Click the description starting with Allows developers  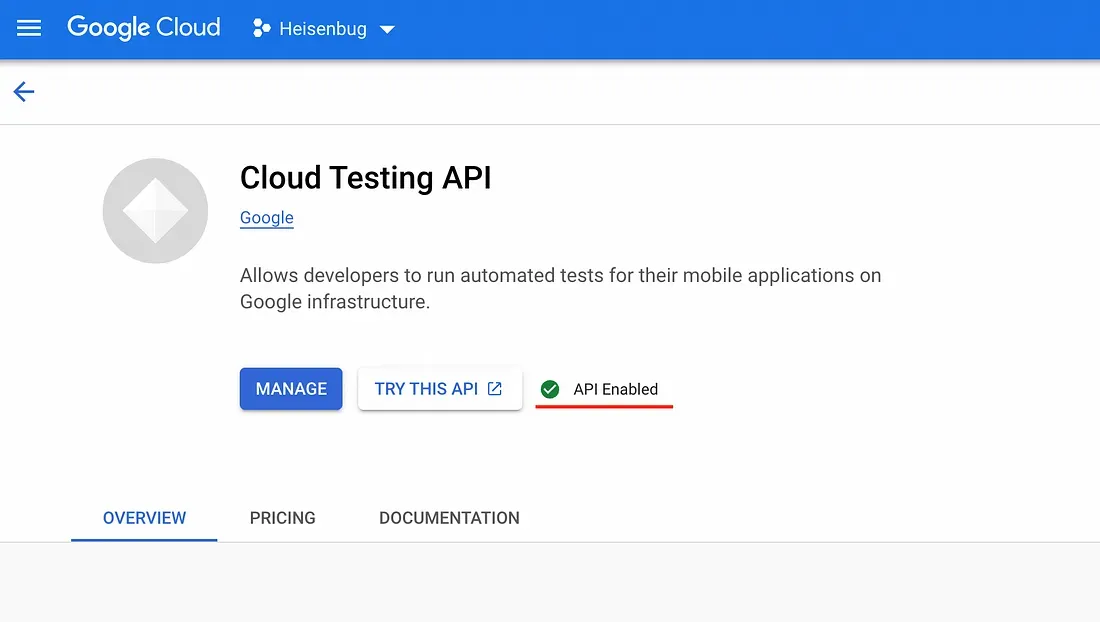tap(561, 288)
